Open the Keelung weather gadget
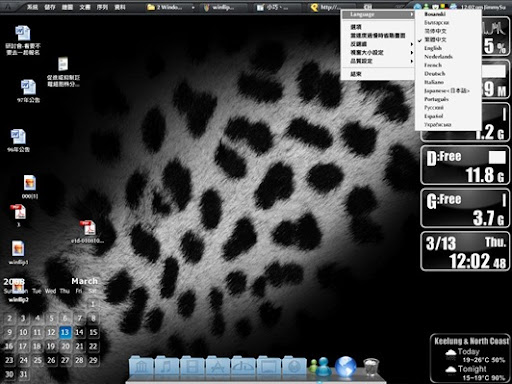The image size is (512, 384). pyautogui.click(x=471, y=358)
